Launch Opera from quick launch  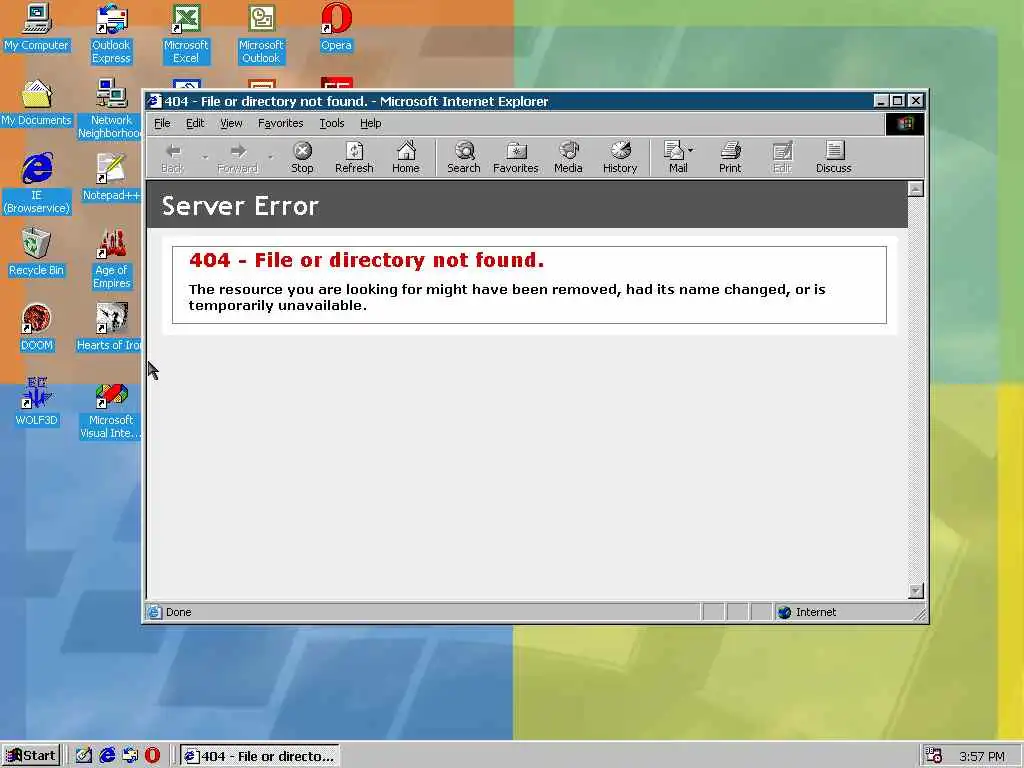point(152,756)
